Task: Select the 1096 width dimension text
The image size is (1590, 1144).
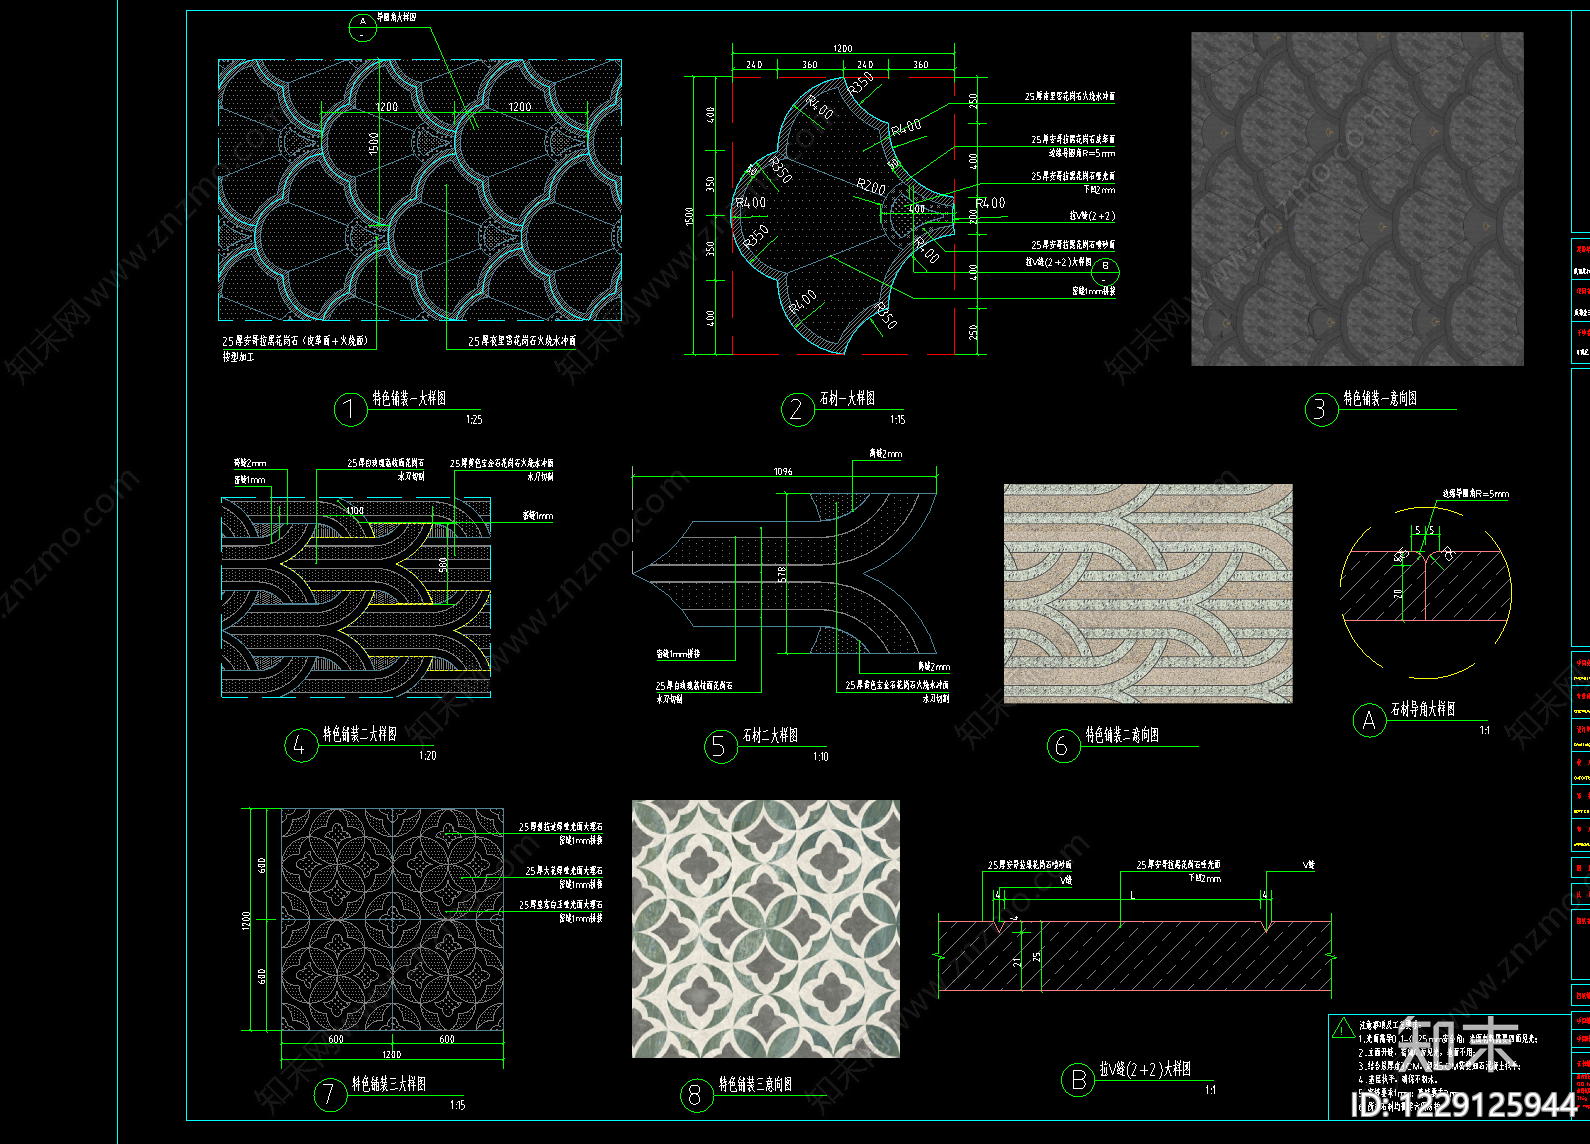Action: tap(783, 472)
